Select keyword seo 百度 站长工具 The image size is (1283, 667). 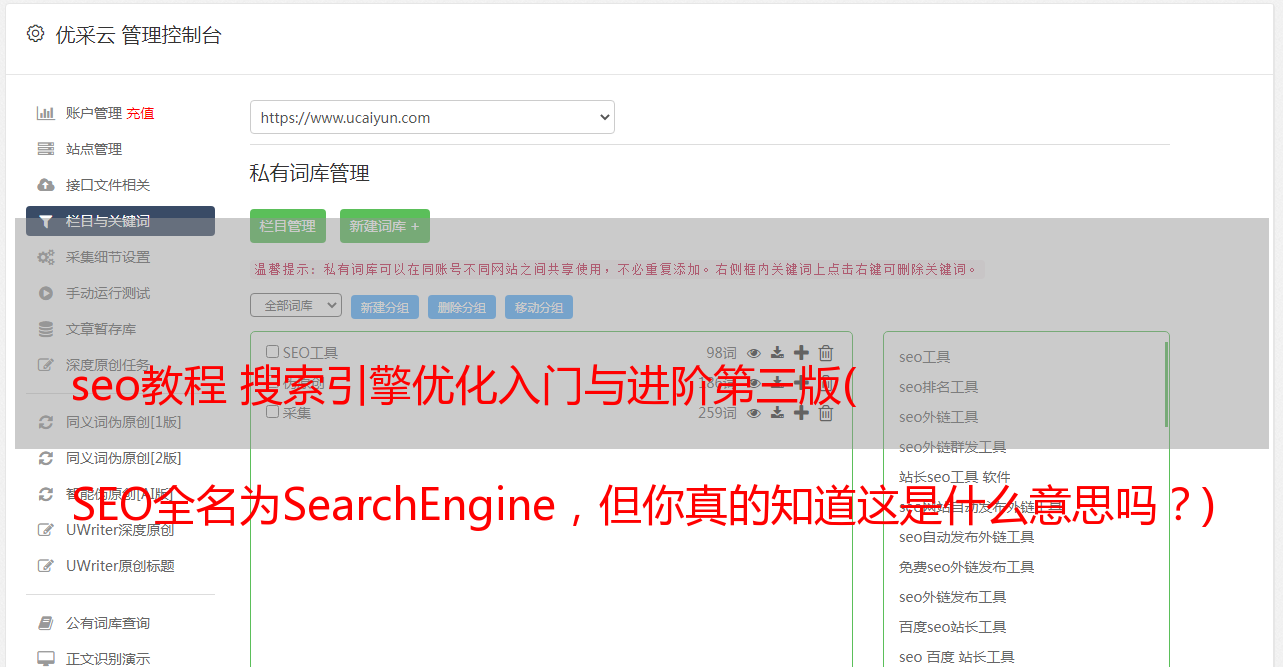pyautogui.click(x=957, y=657)
